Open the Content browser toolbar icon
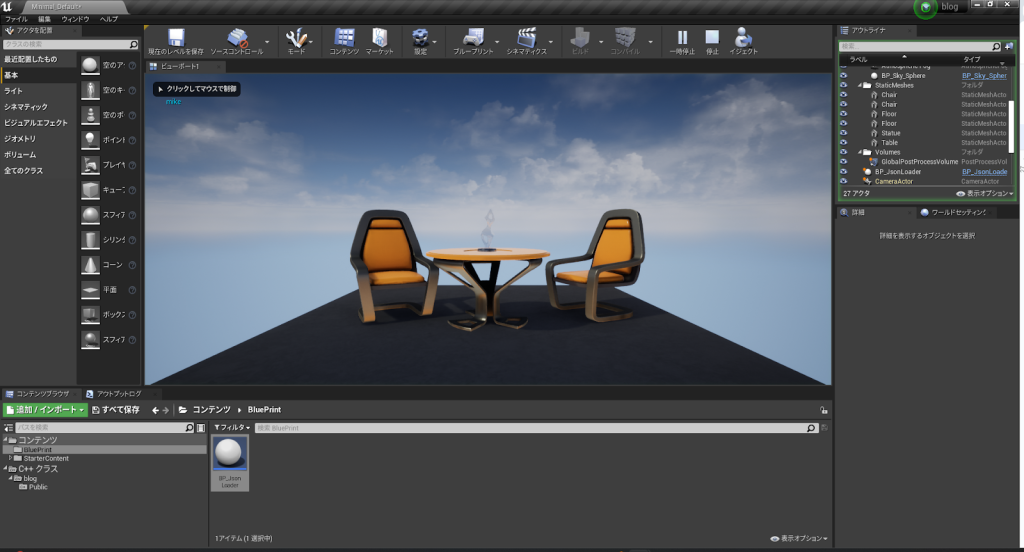 pos(344,38)
